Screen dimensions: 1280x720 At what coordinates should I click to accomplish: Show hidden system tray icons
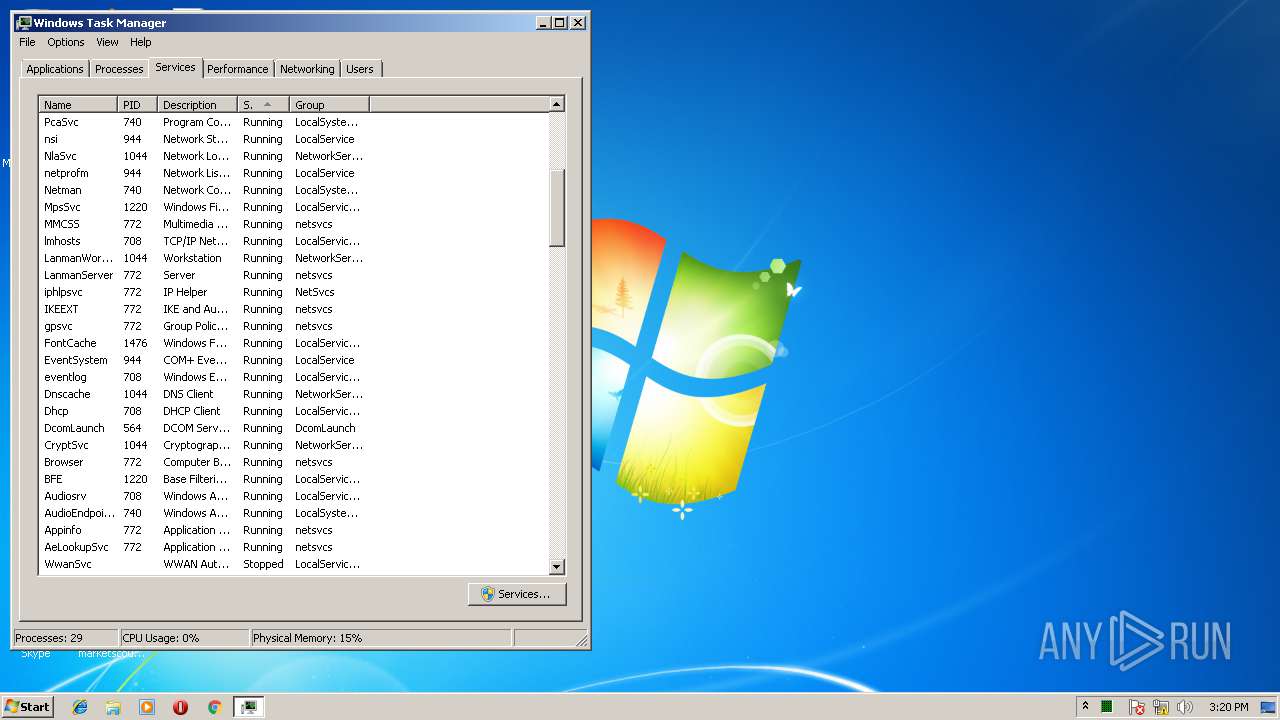pos(1085,707)
